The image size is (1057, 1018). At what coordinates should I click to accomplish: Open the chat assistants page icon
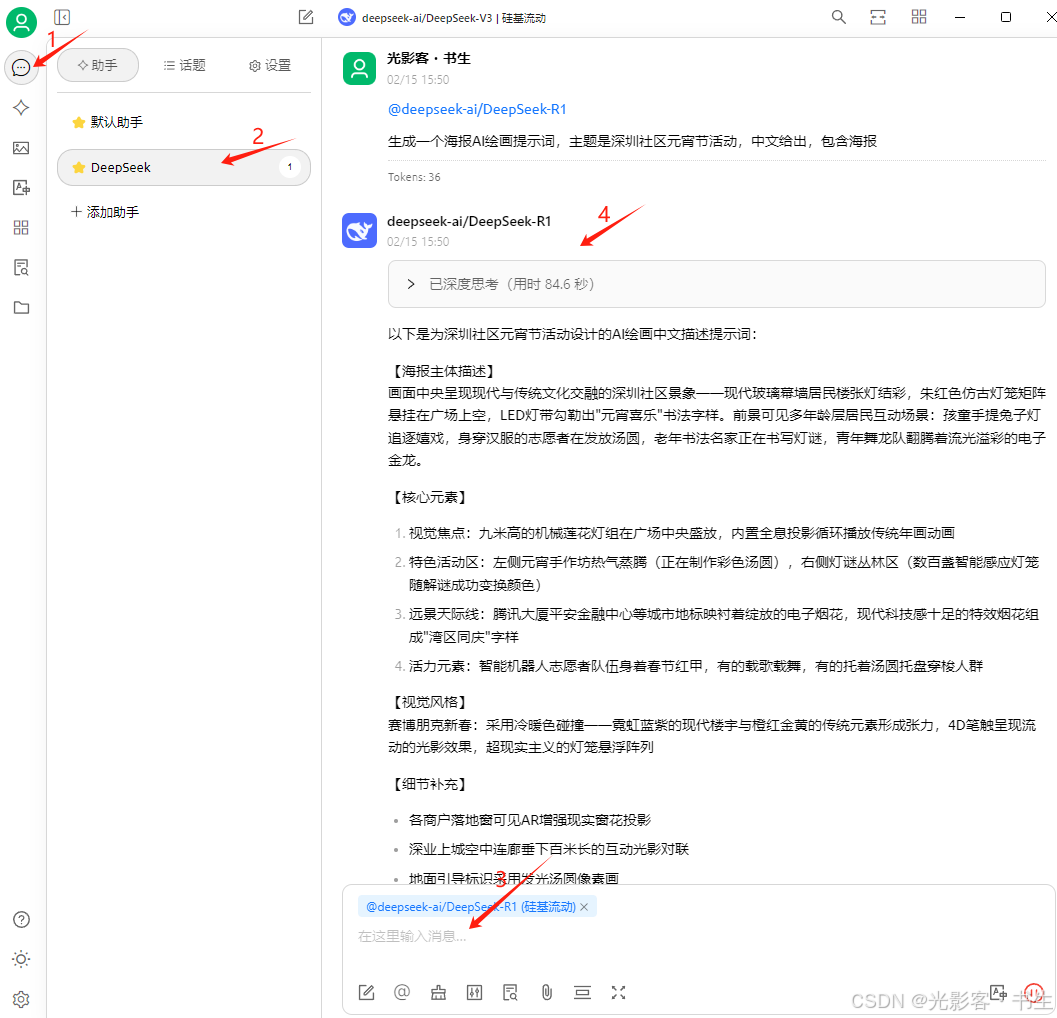click(x=21, y=67)
